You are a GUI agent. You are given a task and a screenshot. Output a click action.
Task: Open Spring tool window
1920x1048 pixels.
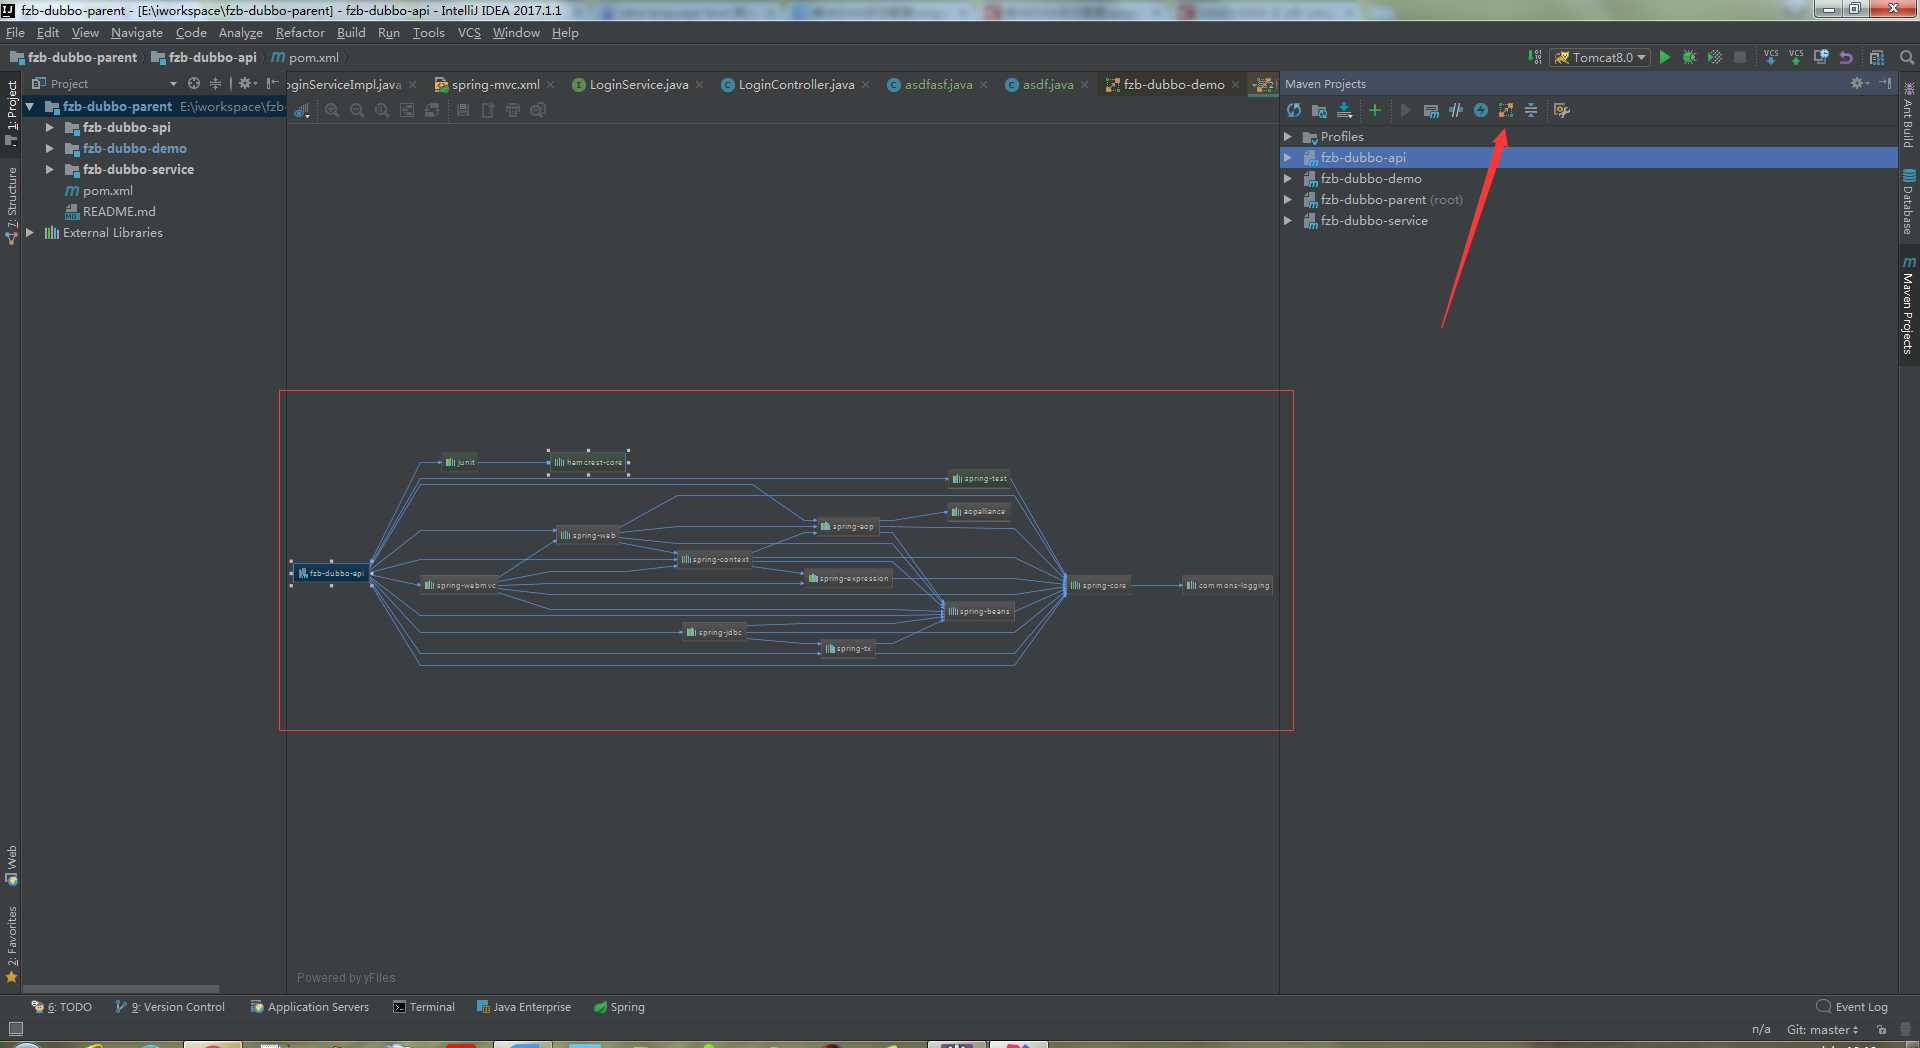coord(619,1007)
